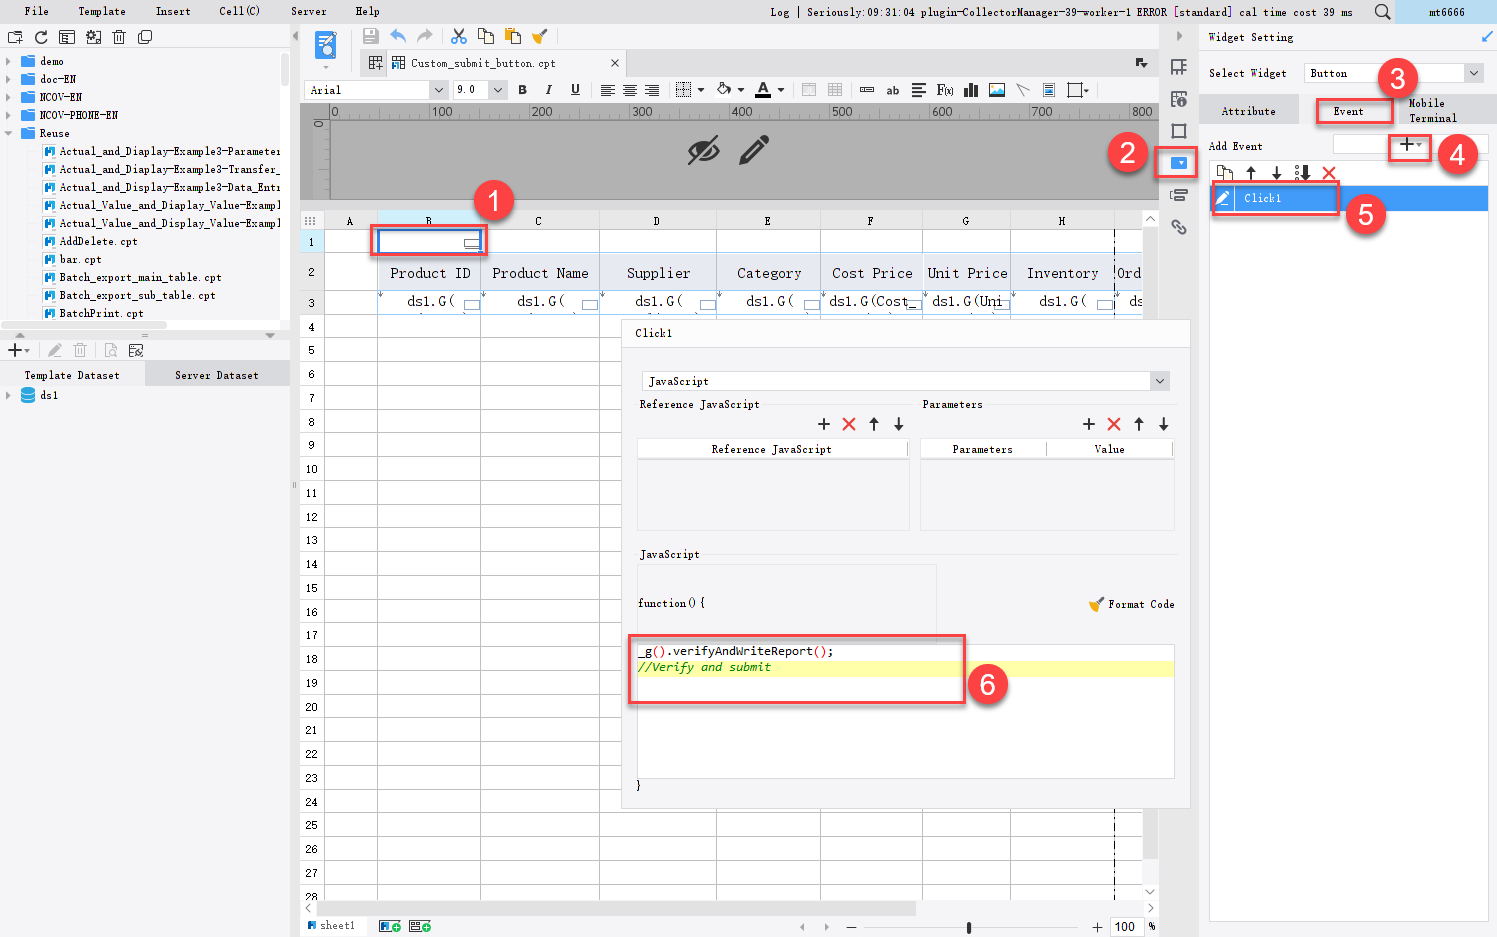This screenshot has width=1497, height=937.
Task: Toggle parameter pane visibility eye icon
Action: click(704, 151)
